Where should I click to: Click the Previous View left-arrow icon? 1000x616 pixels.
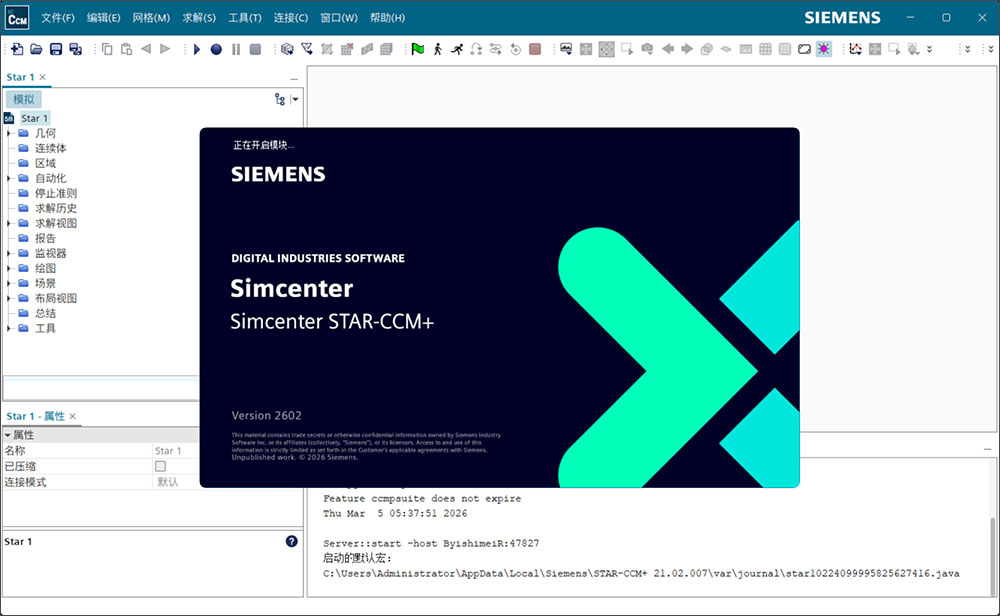pos(668,49)
